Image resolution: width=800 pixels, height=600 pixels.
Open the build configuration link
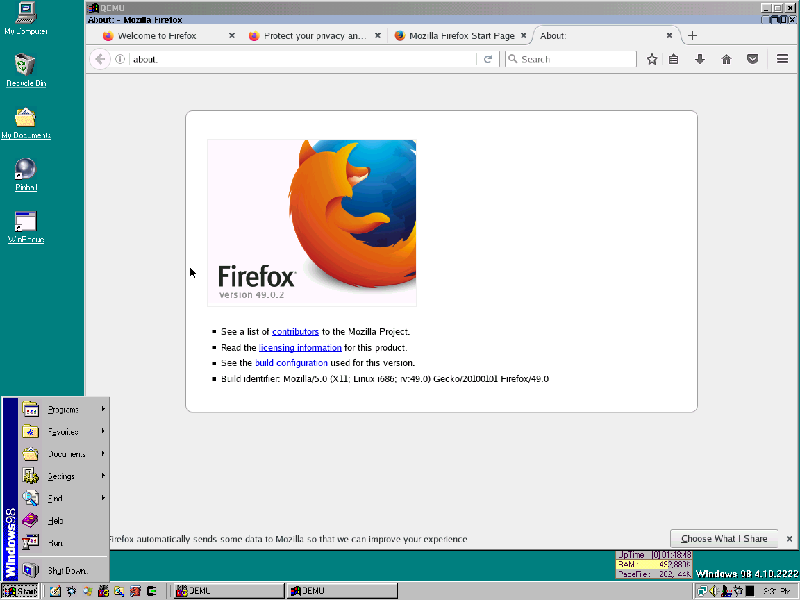tap(291, 363)
